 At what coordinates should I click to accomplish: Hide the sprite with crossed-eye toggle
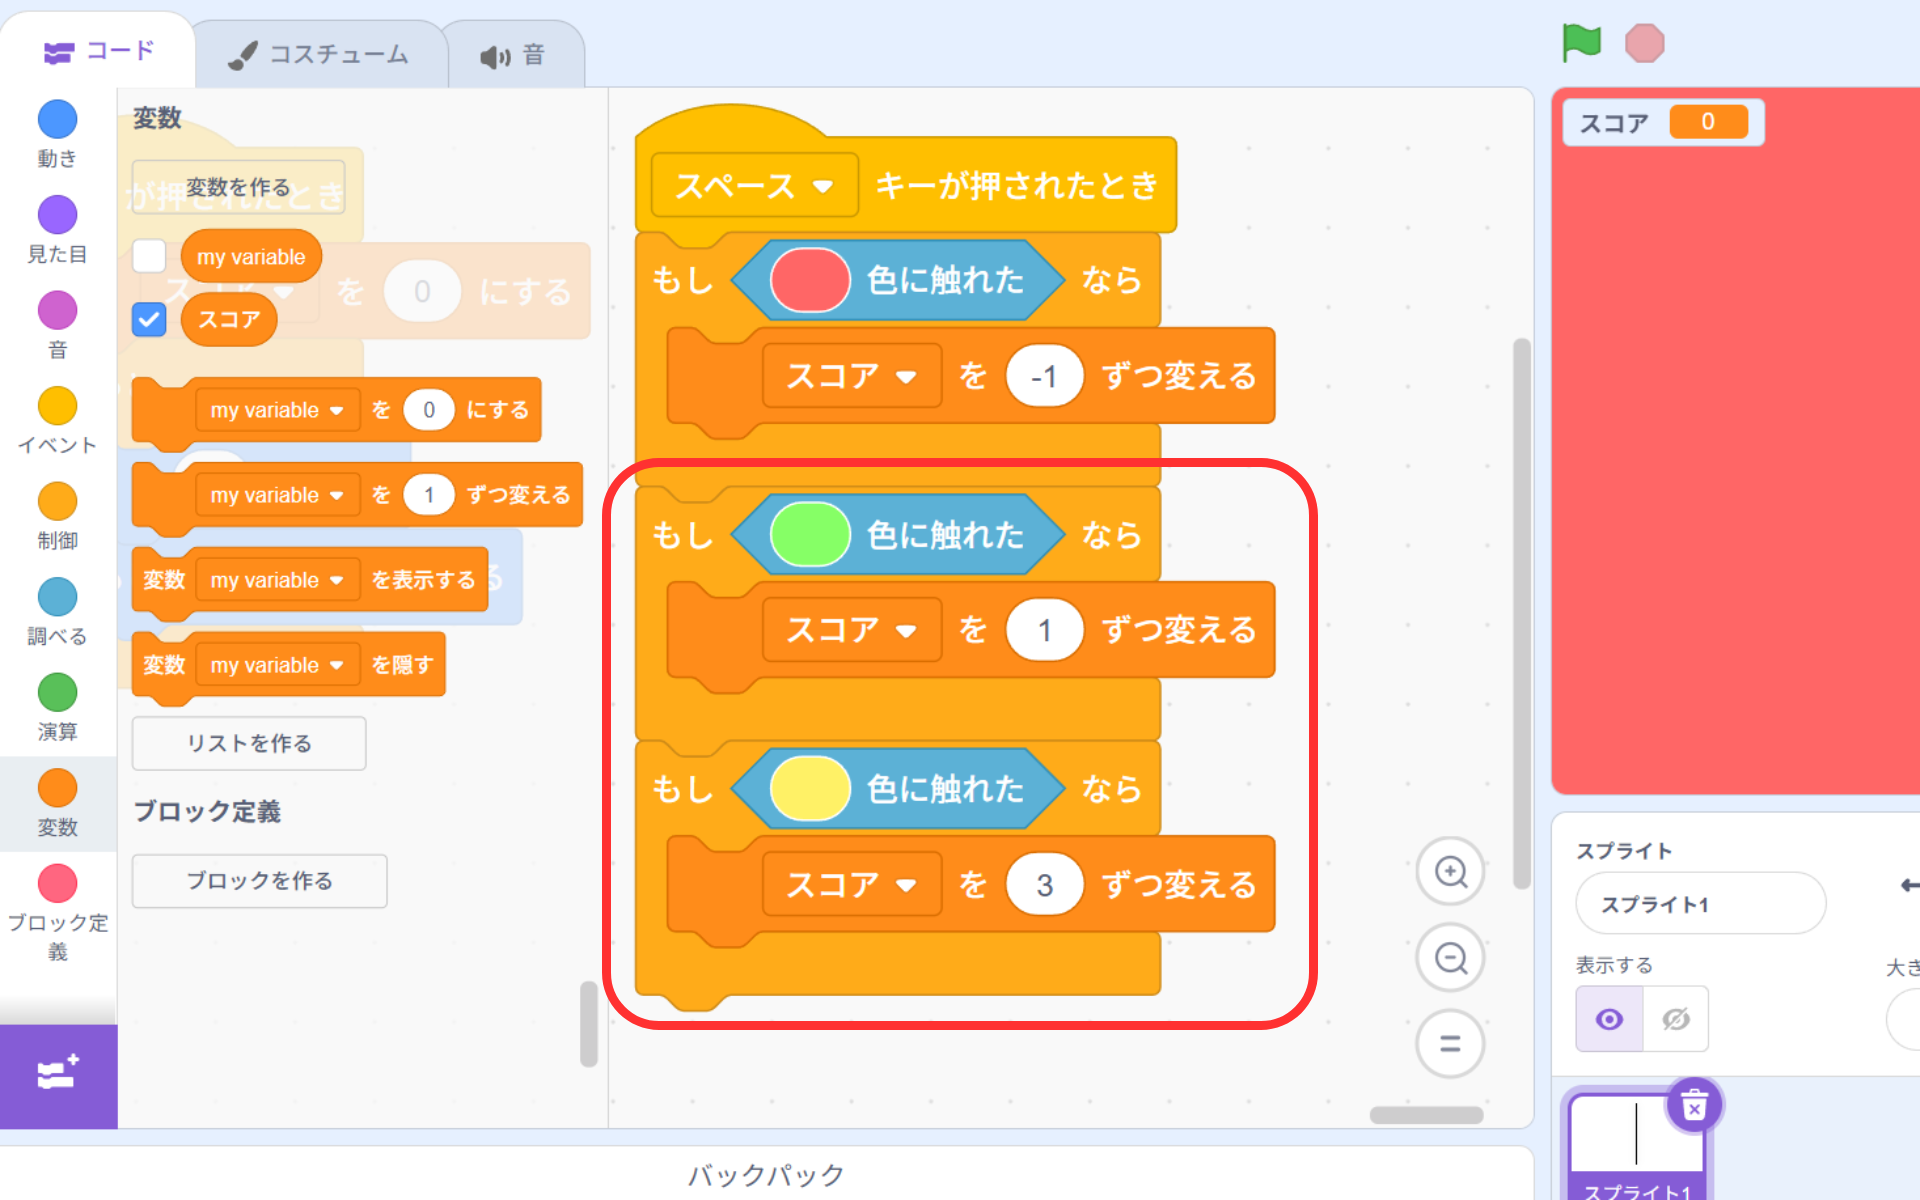click(x=1675, y=1019)
